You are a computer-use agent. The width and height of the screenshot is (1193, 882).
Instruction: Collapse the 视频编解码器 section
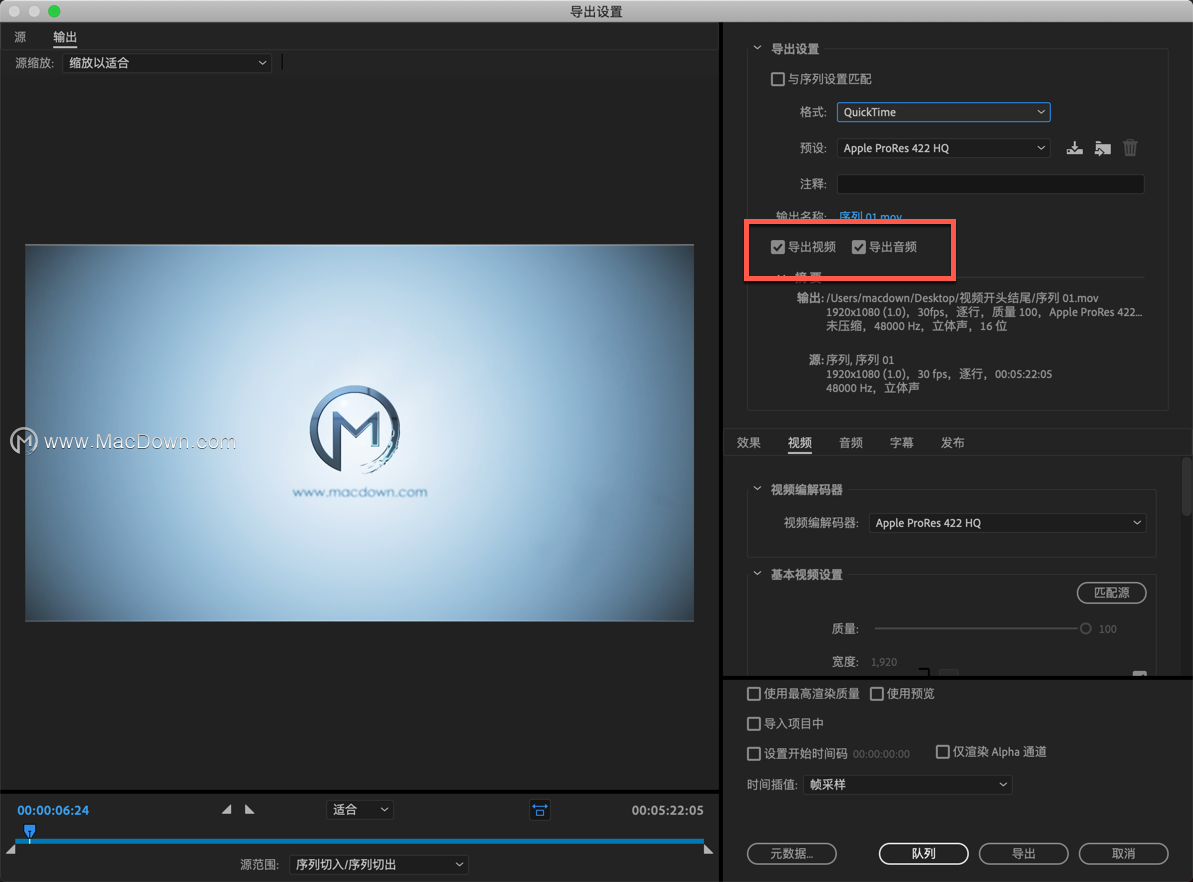(x=757, y=489)
